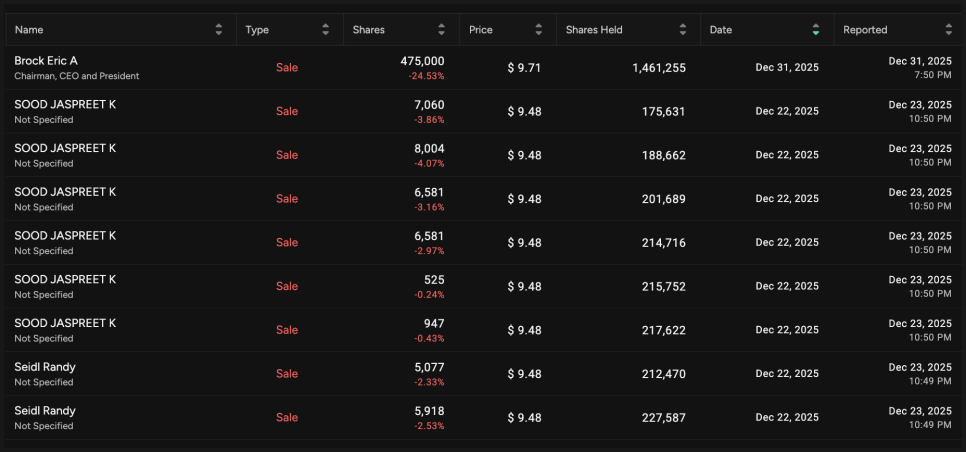Toggle sort icon beside Type header
This screenshot has width=966, height=452.
pyautogui.click(x=325, y=30)
